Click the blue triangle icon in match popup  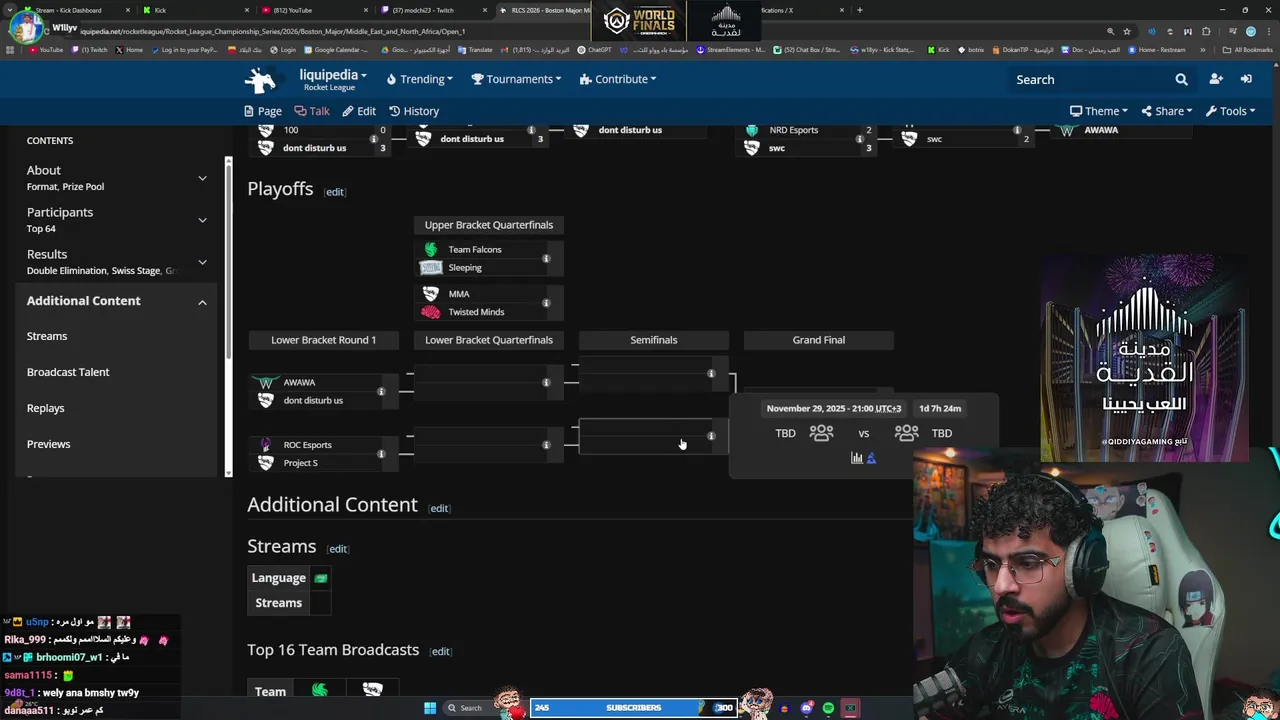pyautogui.click(x=871, y=458)
